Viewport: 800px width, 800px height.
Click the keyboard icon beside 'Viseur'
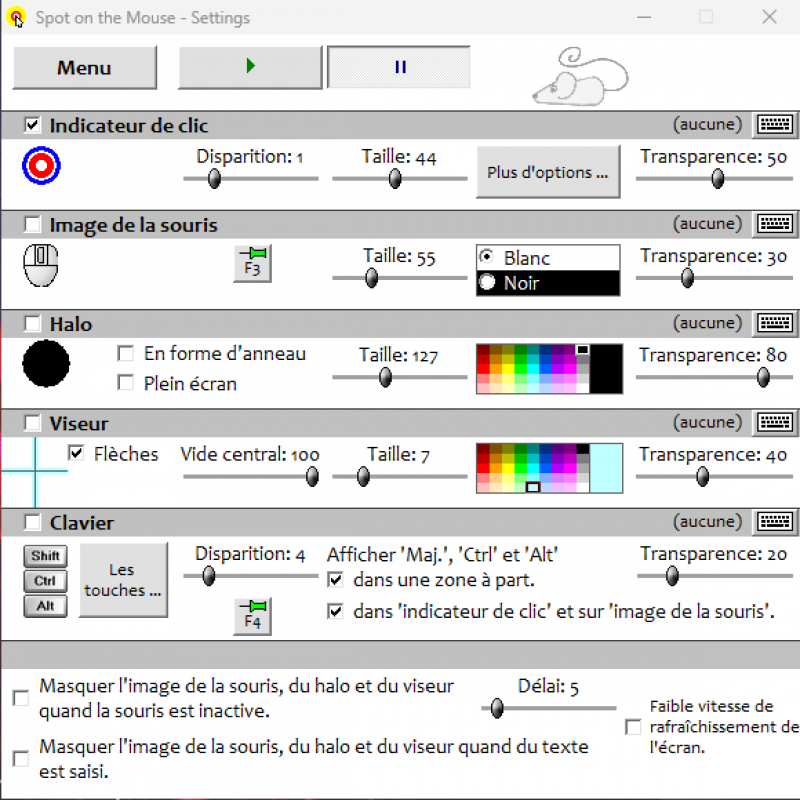(x=776, y=422)
